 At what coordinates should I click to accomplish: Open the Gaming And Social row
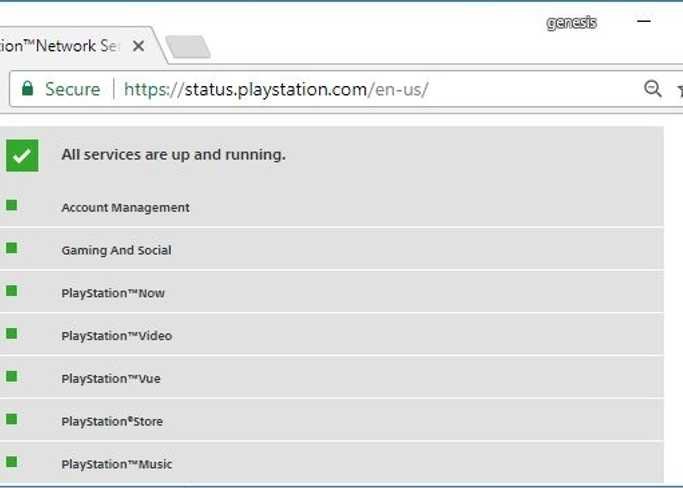point(331,249)
